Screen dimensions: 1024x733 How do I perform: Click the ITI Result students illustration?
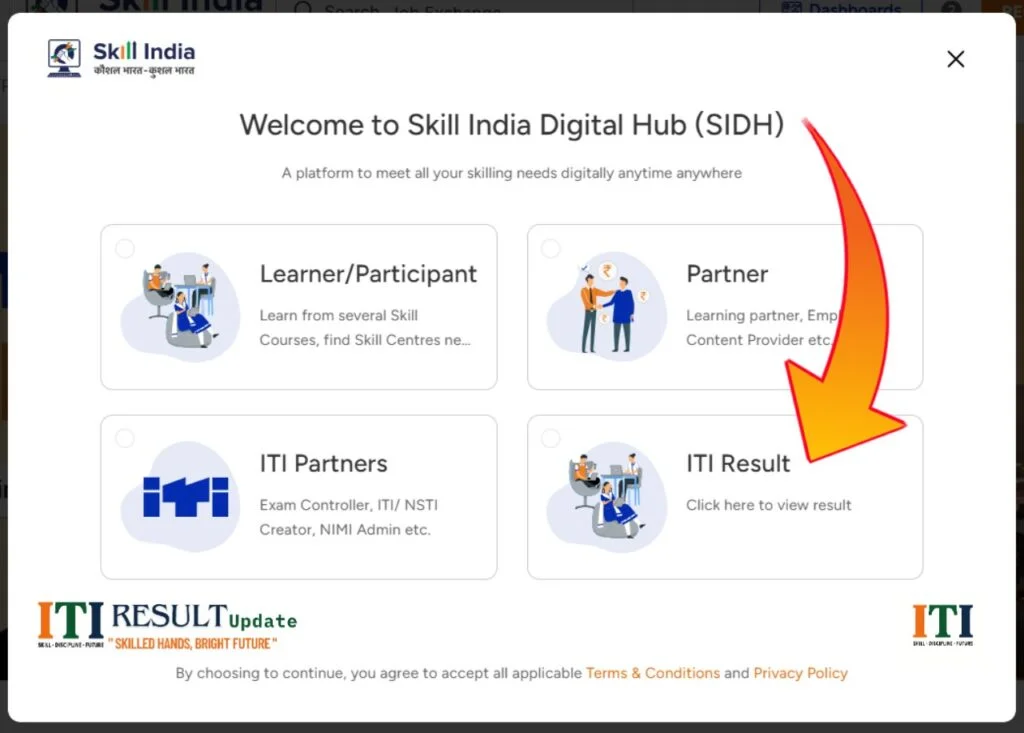(607, 497)
